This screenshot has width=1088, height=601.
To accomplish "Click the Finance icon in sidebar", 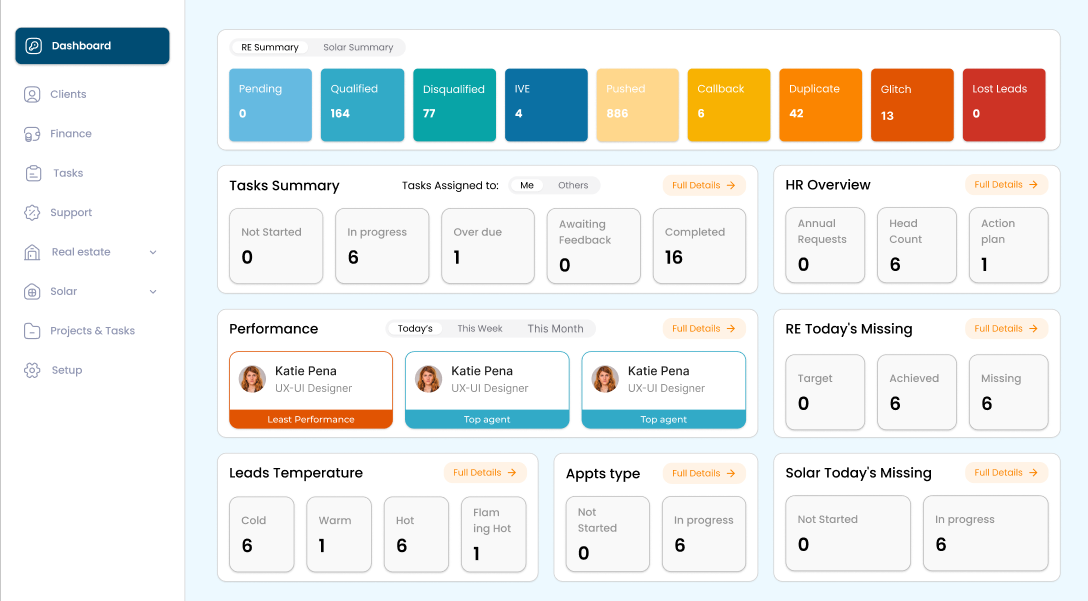I will click(x=32, y=134).
